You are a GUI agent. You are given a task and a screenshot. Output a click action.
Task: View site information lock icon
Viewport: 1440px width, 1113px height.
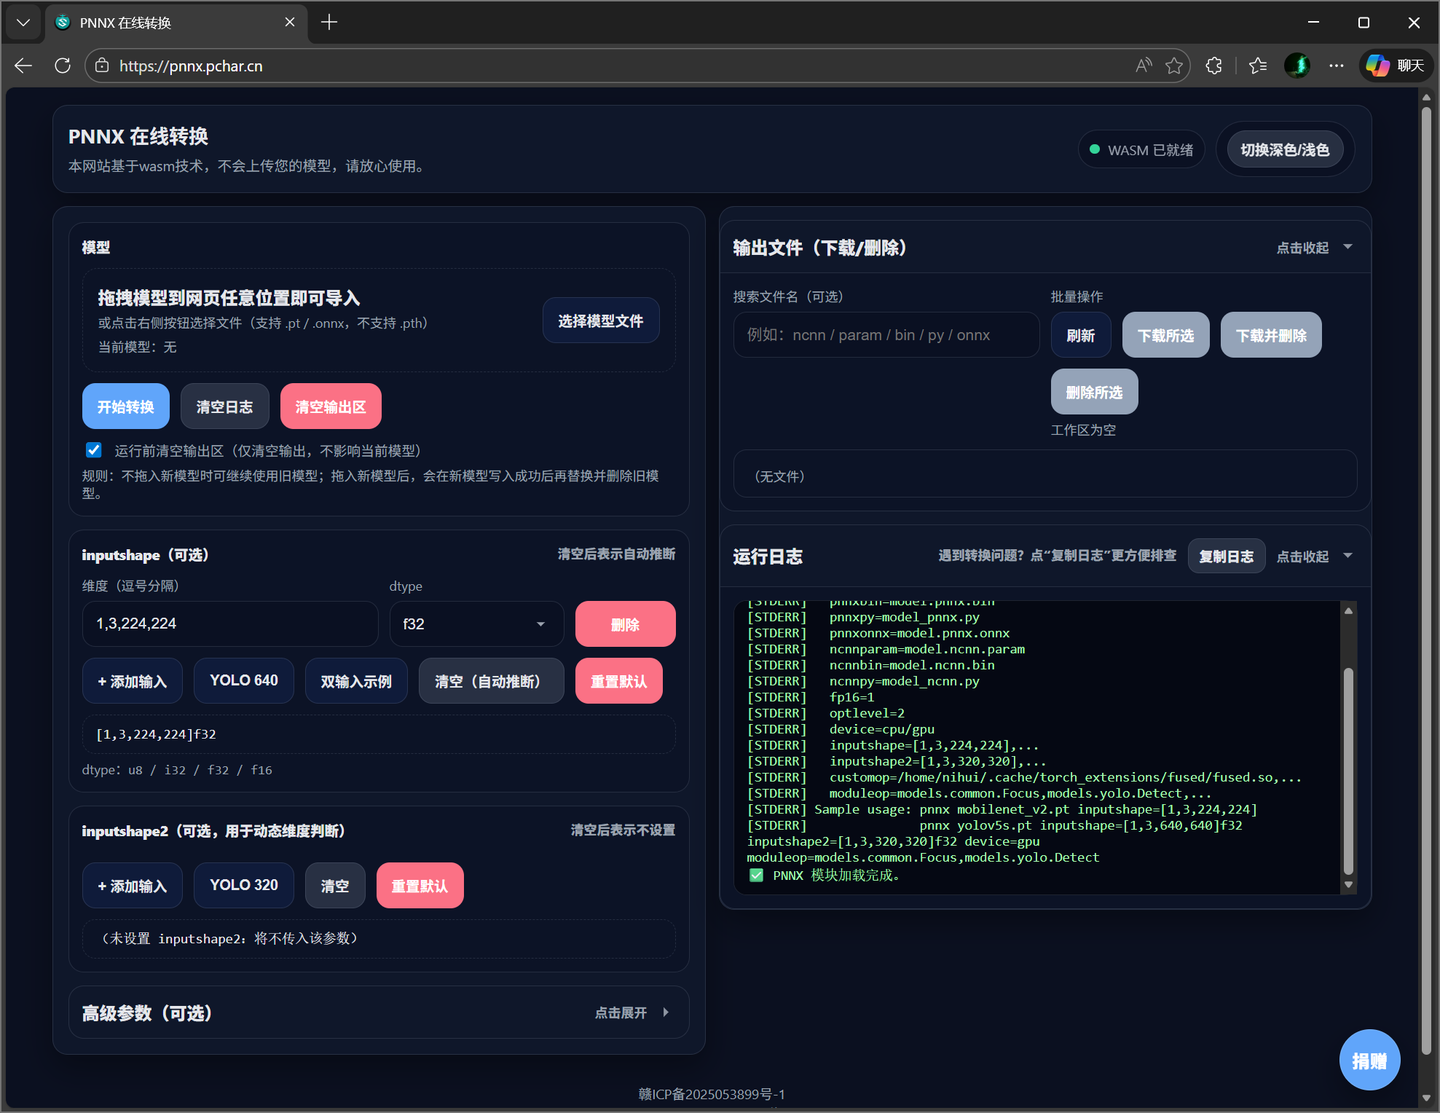click(101, 66)
